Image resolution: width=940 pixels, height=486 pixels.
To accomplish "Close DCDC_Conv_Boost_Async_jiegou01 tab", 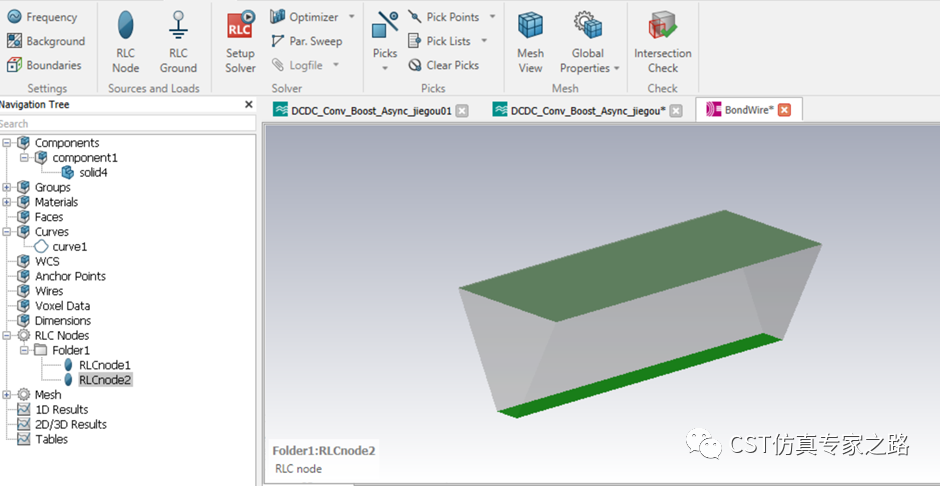I will 462,110.
